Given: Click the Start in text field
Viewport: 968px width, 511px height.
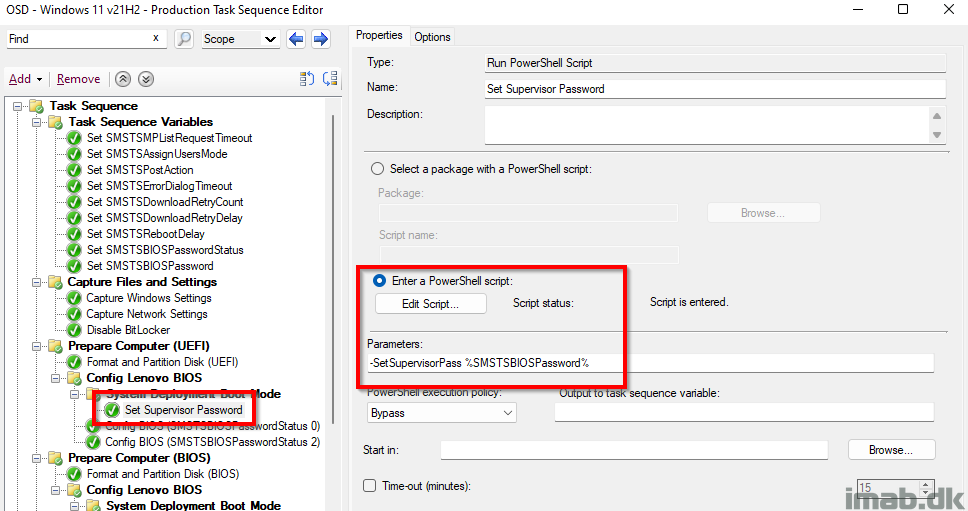Looking at the screenshot, I should 634,450.
